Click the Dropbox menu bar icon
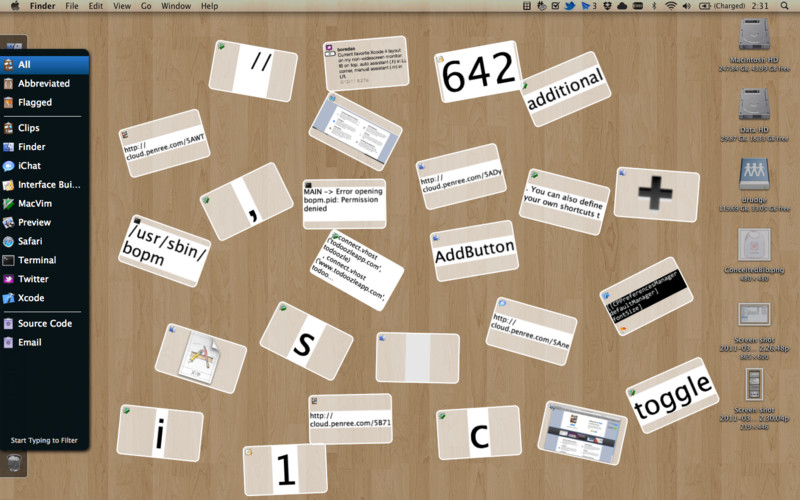The image size is (800, 500). coord(607,6)
